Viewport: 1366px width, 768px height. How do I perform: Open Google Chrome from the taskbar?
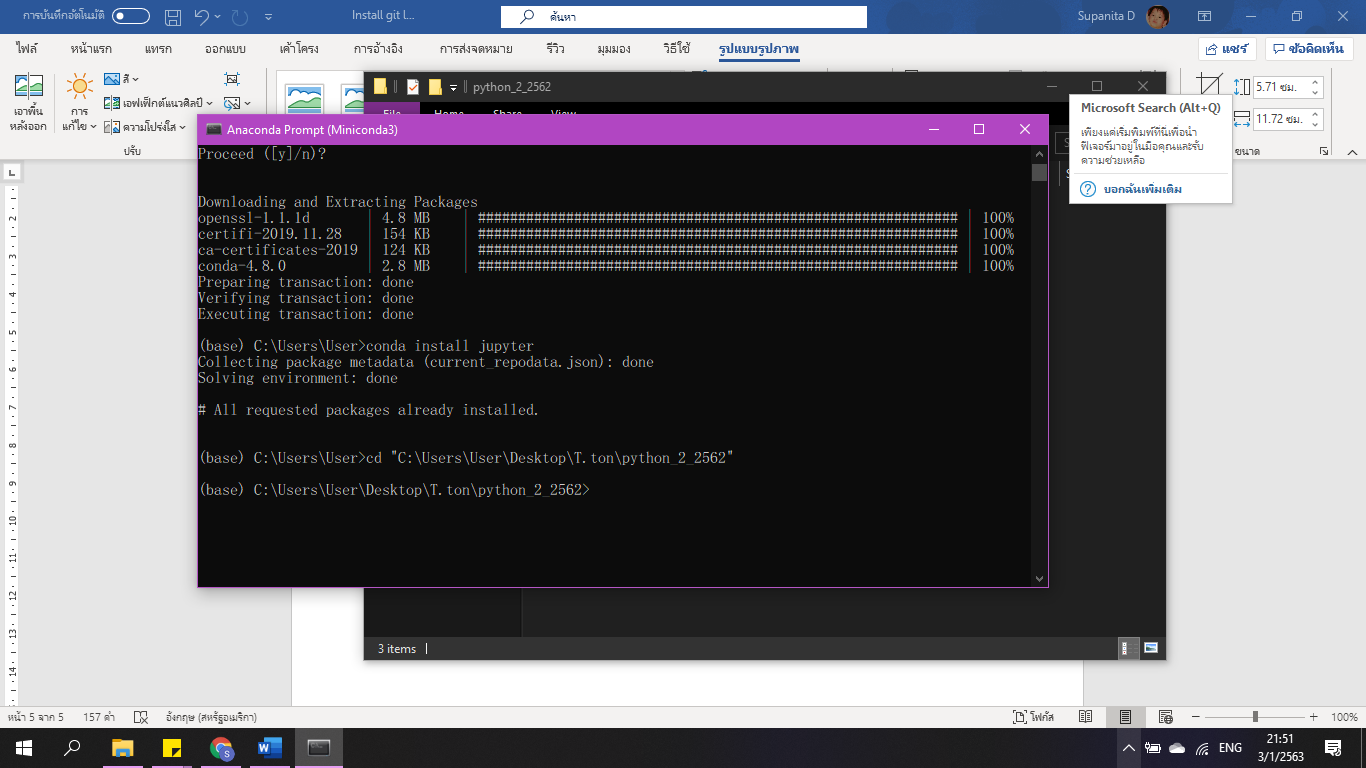pos(221,748)
